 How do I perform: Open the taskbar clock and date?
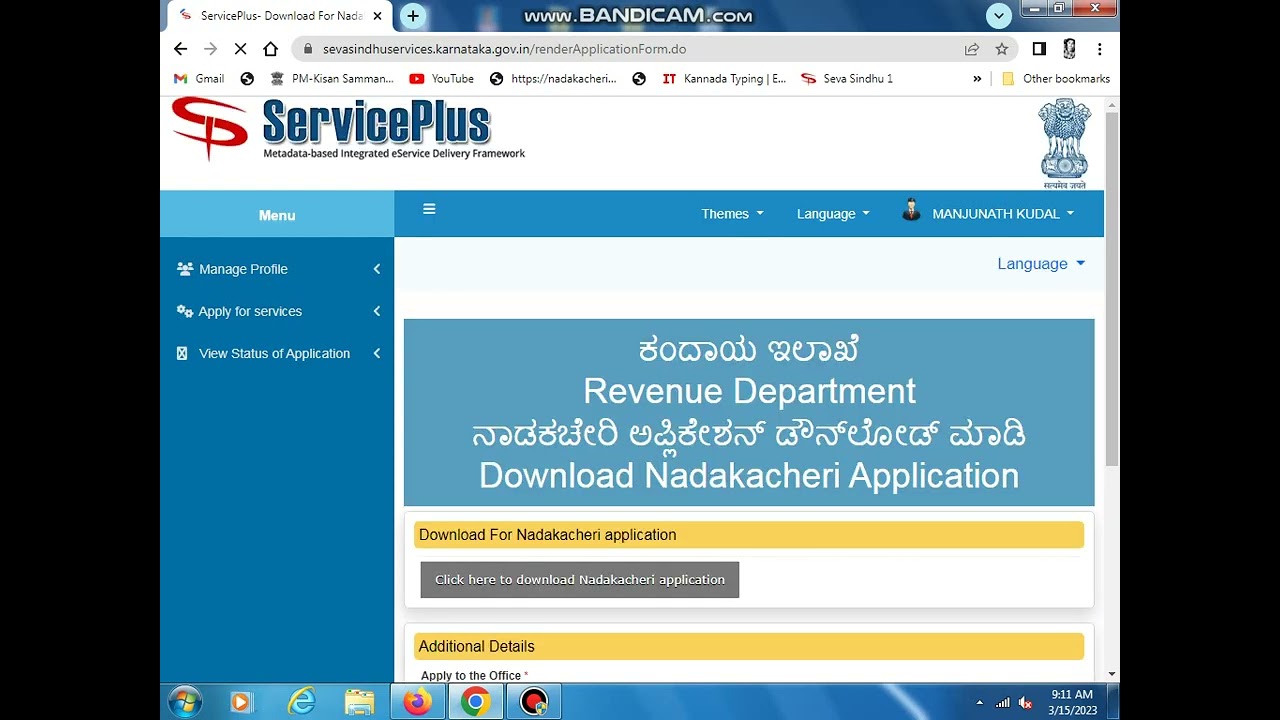coord(1072,702)
